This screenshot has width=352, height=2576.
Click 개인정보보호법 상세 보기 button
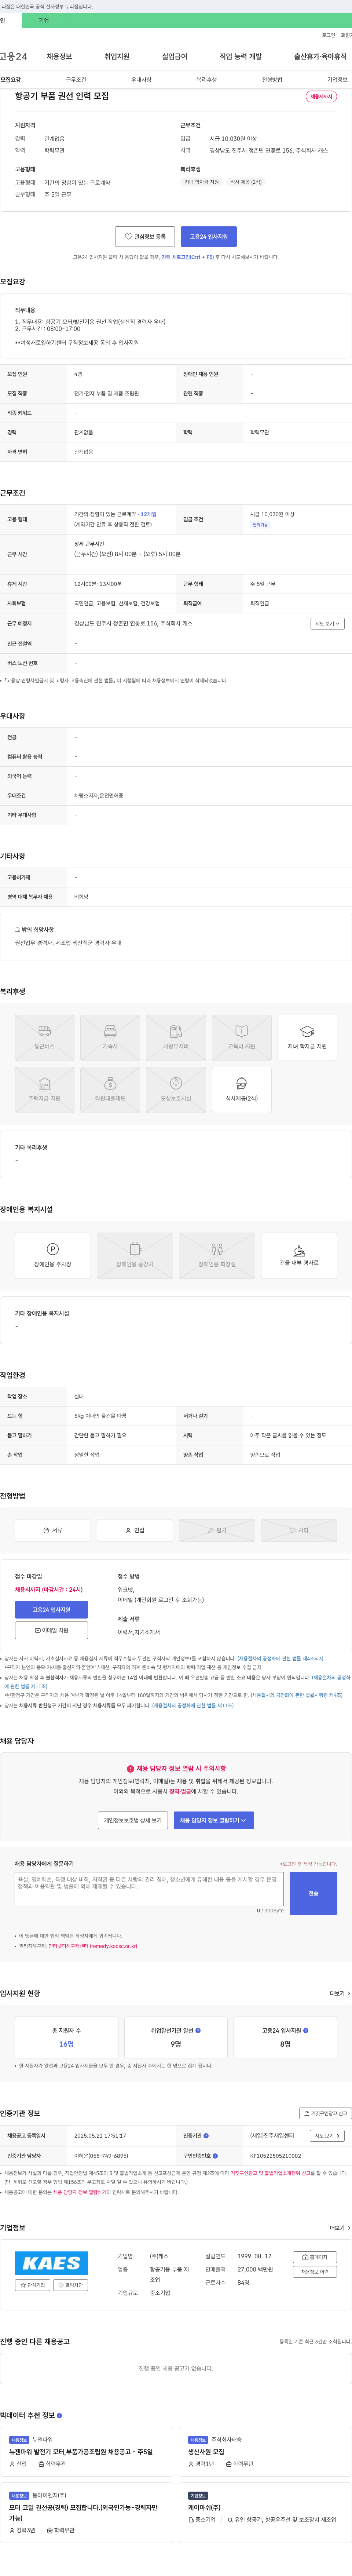point(133,1820)
